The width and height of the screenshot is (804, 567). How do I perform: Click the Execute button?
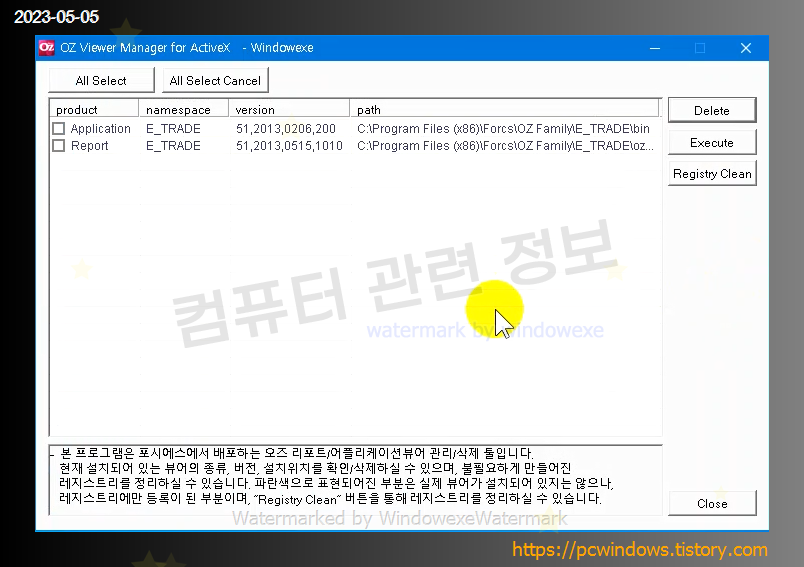[x=712, y=143]
